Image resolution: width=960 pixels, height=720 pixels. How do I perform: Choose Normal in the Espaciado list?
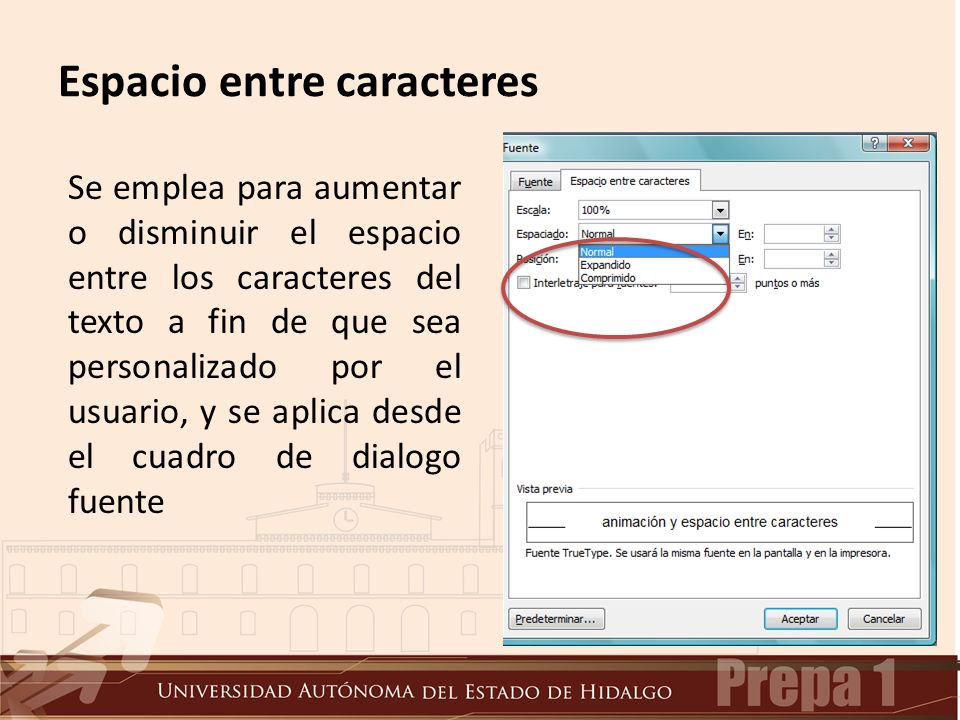653,252
